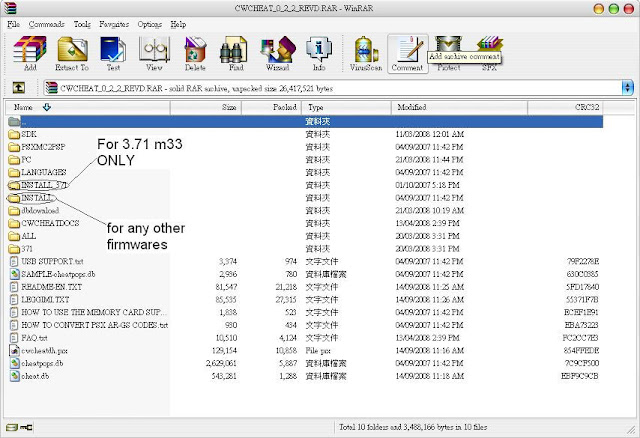The width and height of the screenshot is (640, 438).
Task: Click the WinRAR title bar icon
Action: pos(11,8)
